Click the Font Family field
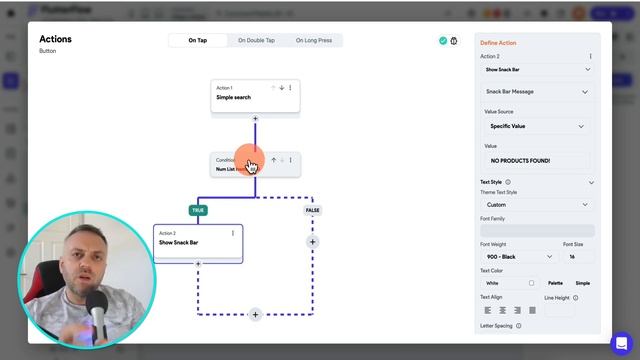640x360 pixels. (537, 231)
